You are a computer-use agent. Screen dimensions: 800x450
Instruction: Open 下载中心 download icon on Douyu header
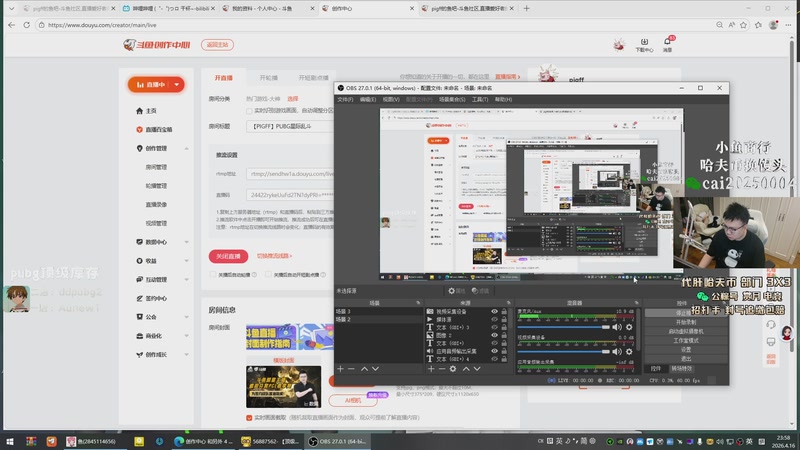click(644, 45)
